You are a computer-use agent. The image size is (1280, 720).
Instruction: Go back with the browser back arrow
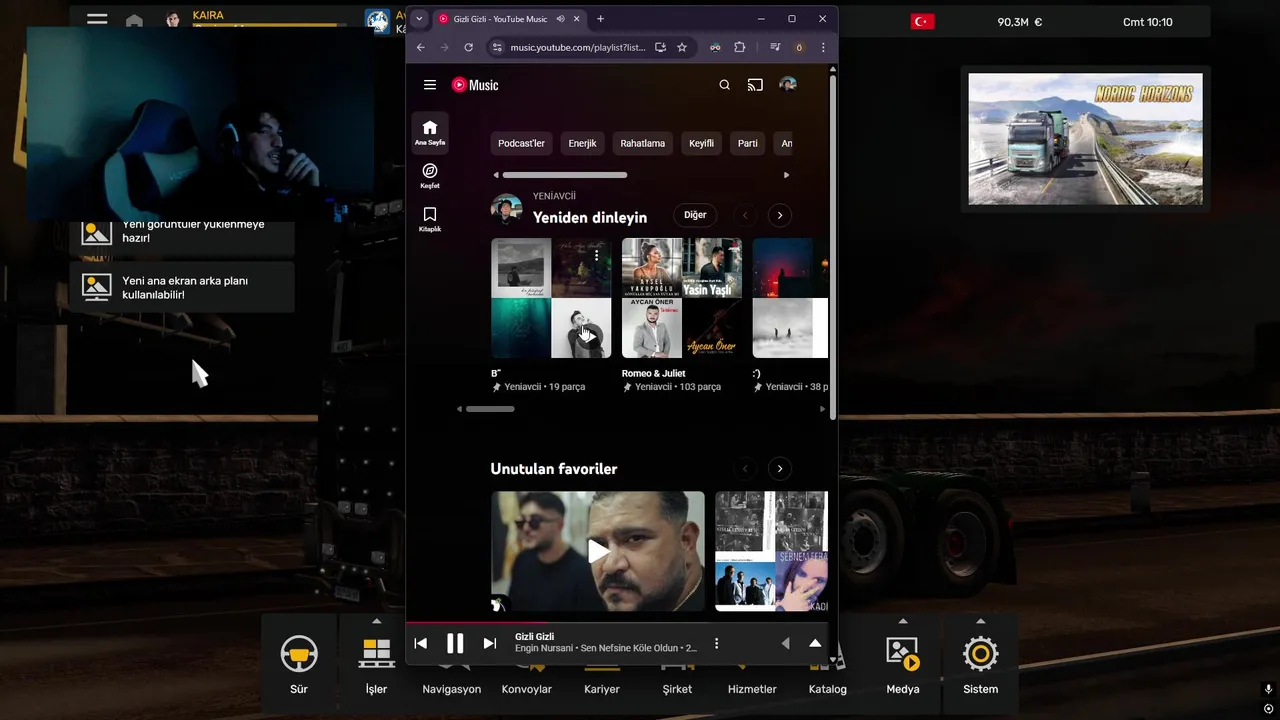[x=421, y=47]
